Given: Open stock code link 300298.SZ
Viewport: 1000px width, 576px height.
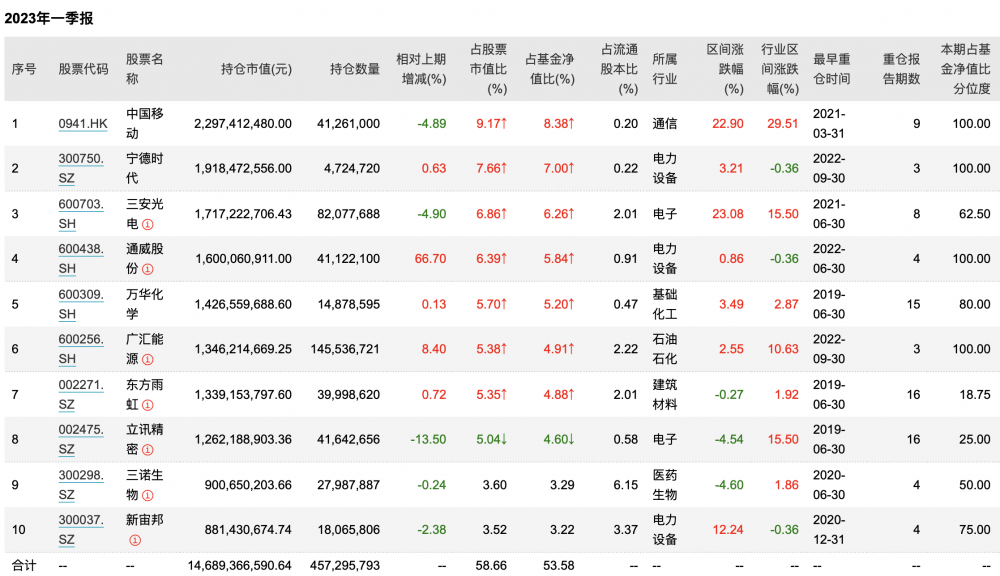Looking at the screenshot, I should tap(81, 485).
